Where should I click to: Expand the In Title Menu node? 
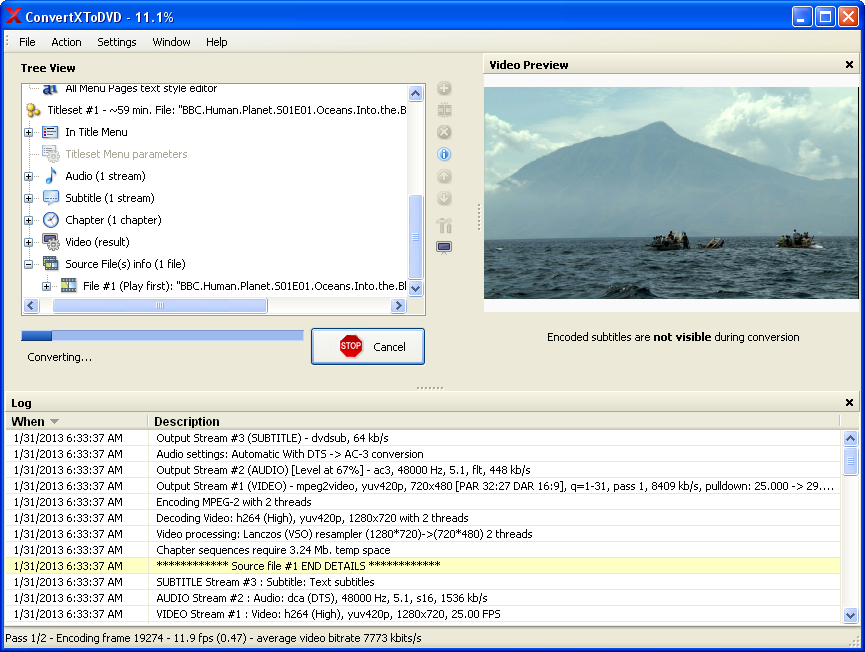point(29,132)
